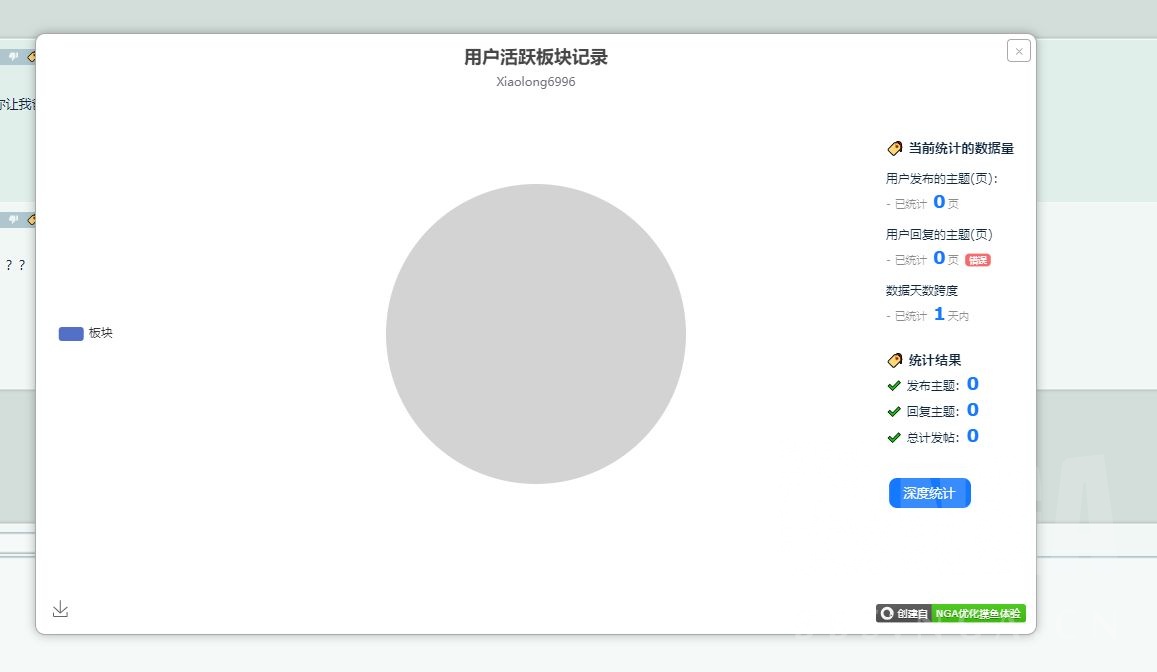Click green checkmark next to 回复主题
This screenshot has width=1157, height=672.
point(894,412)
